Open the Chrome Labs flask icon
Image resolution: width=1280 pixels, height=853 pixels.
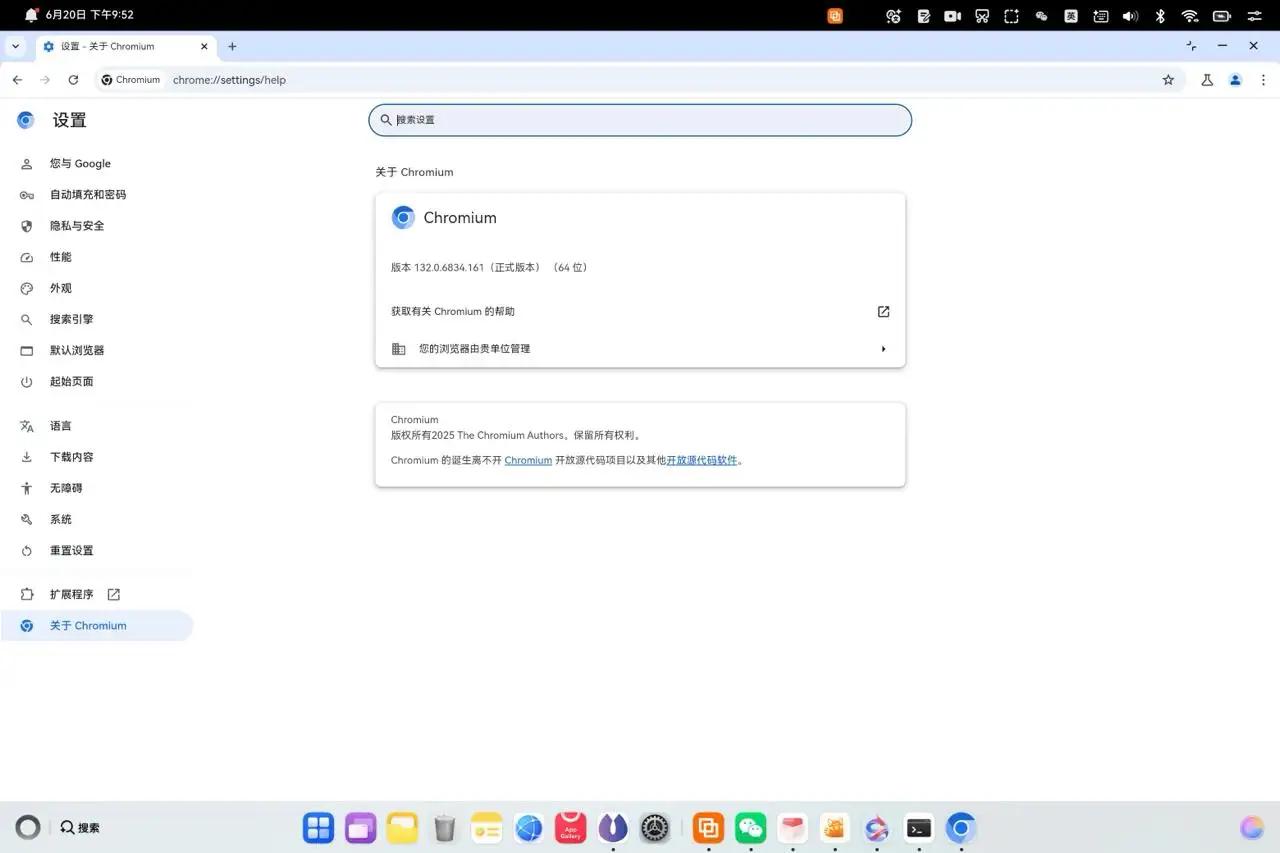click(1207, 80)
